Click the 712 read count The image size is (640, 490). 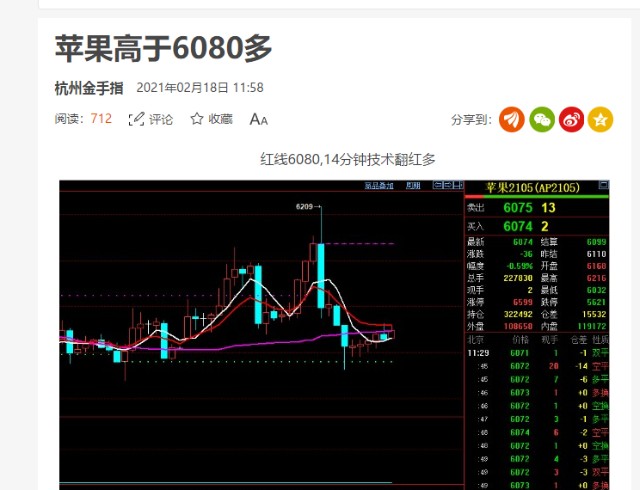coord(101,119)
